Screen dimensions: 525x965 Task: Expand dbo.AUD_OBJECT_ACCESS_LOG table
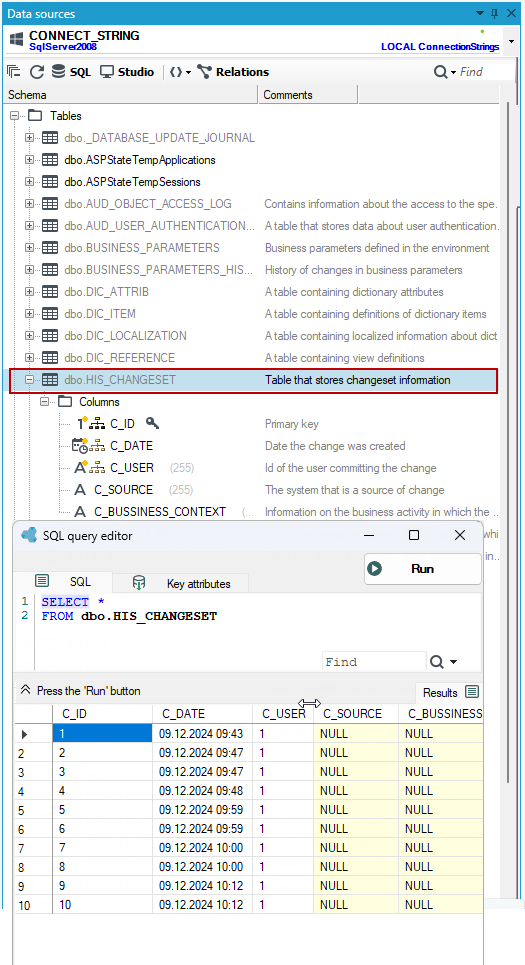pos(29,204)
